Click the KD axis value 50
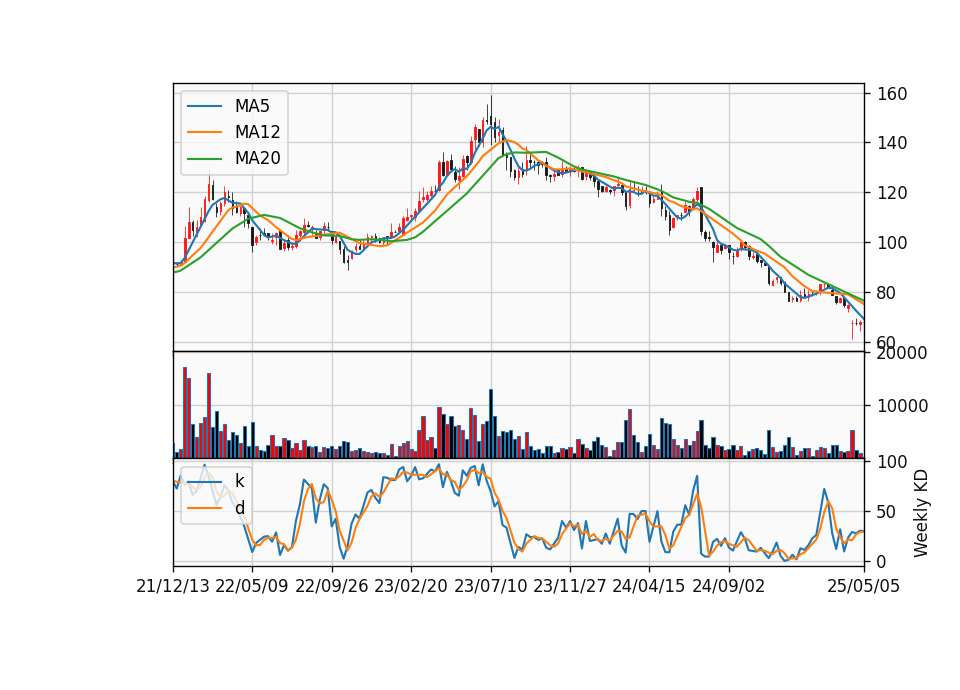 point(887,512)
